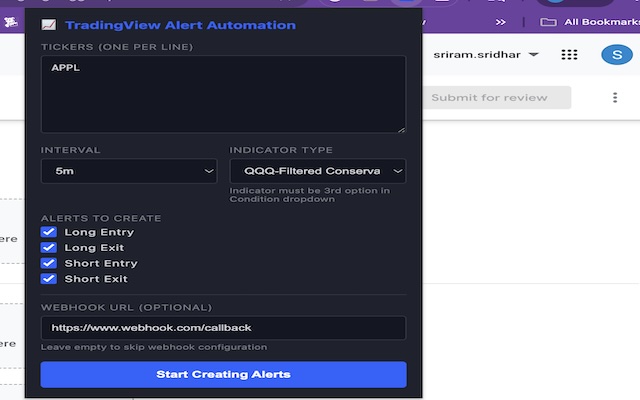Image resolution: width=640 pixels, height=400 pixels.
Task: Click the TradingView Alert Automation title
Action: tap(180, 25)
